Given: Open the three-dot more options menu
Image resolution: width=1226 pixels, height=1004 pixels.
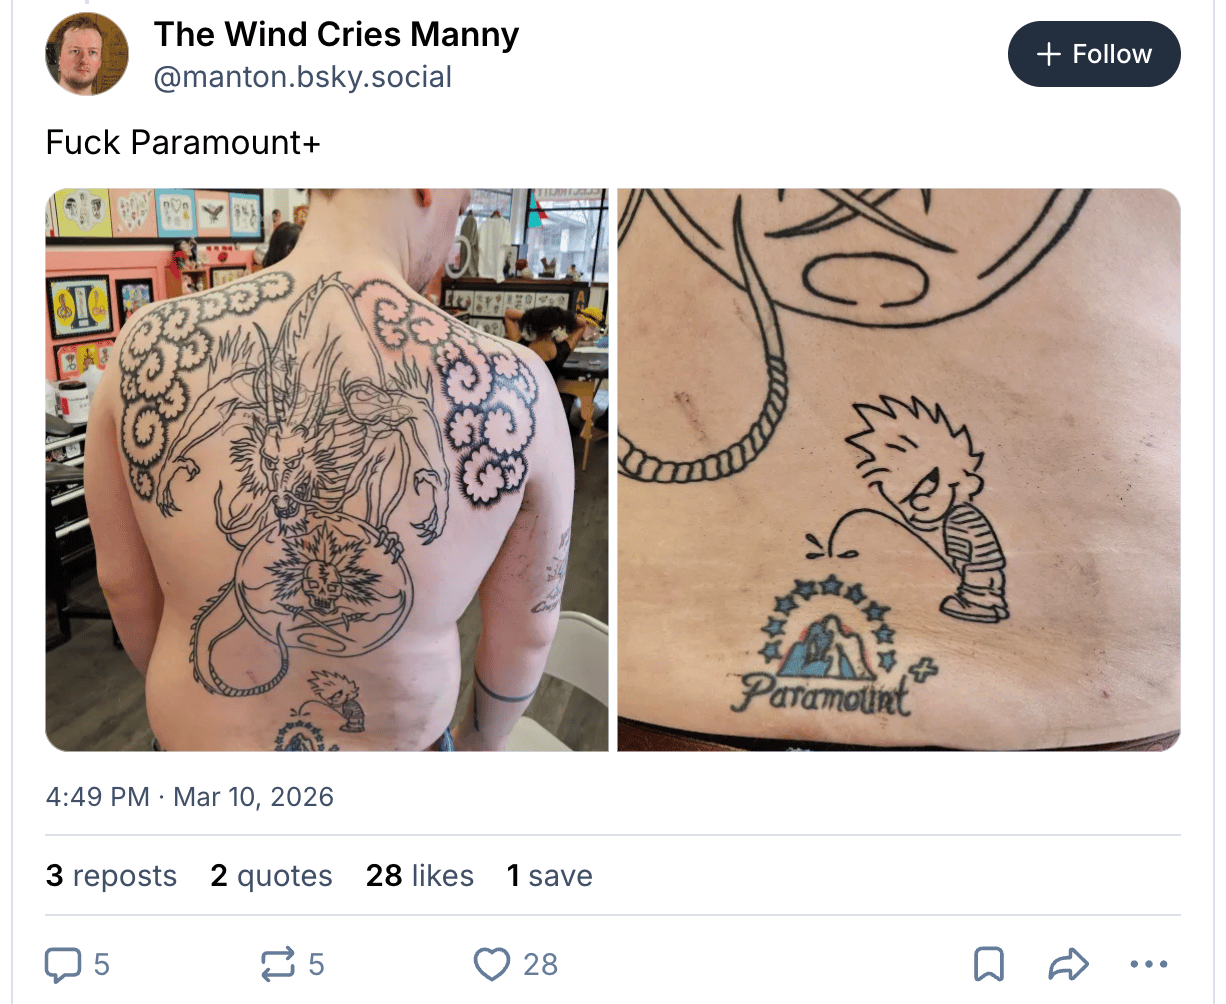Looking at the screenshot, I should coord(1148,964).
